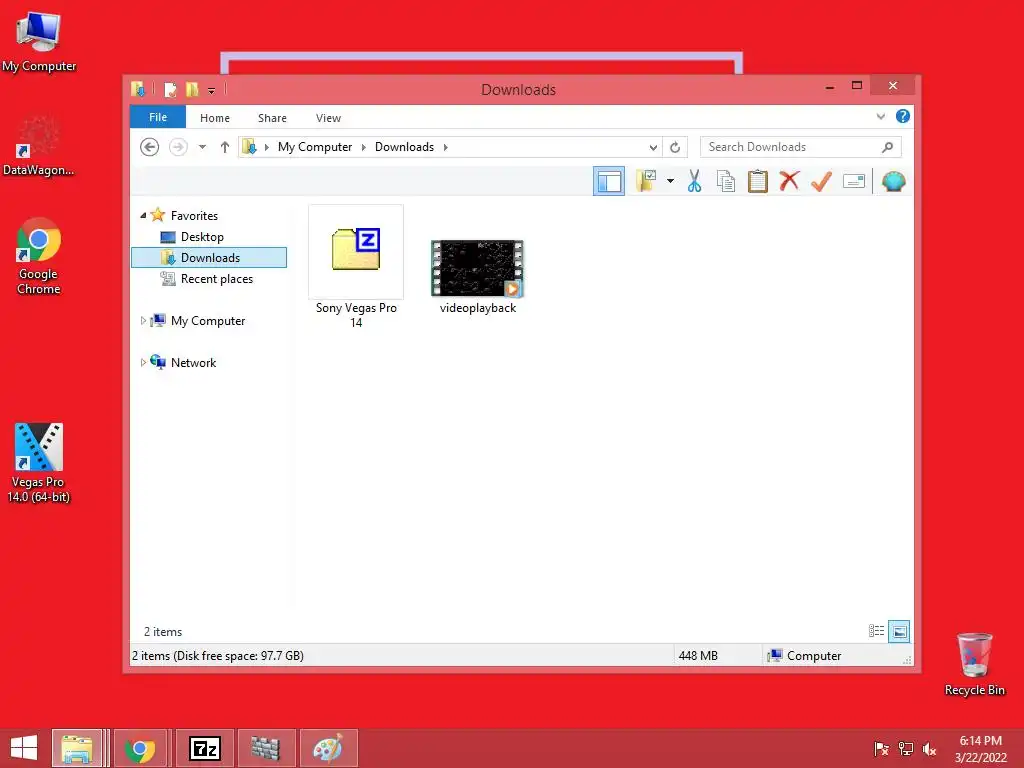Click the muted volume tray icon
This screenshot has height=768, width=1024.
(x=929, y=749)
